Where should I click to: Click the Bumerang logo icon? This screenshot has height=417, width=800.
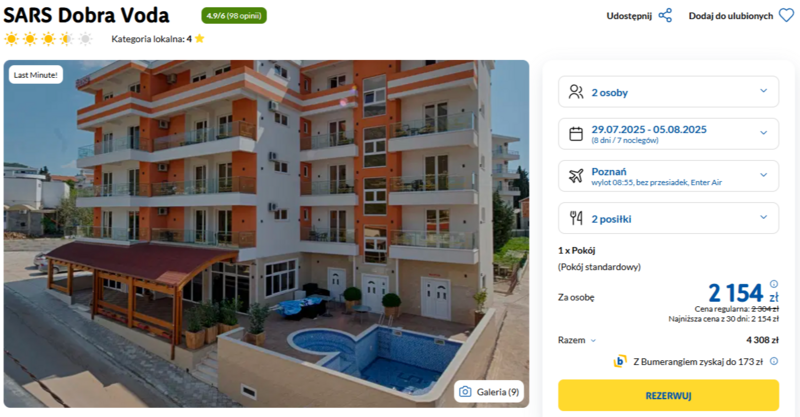(x=620, y=361)
